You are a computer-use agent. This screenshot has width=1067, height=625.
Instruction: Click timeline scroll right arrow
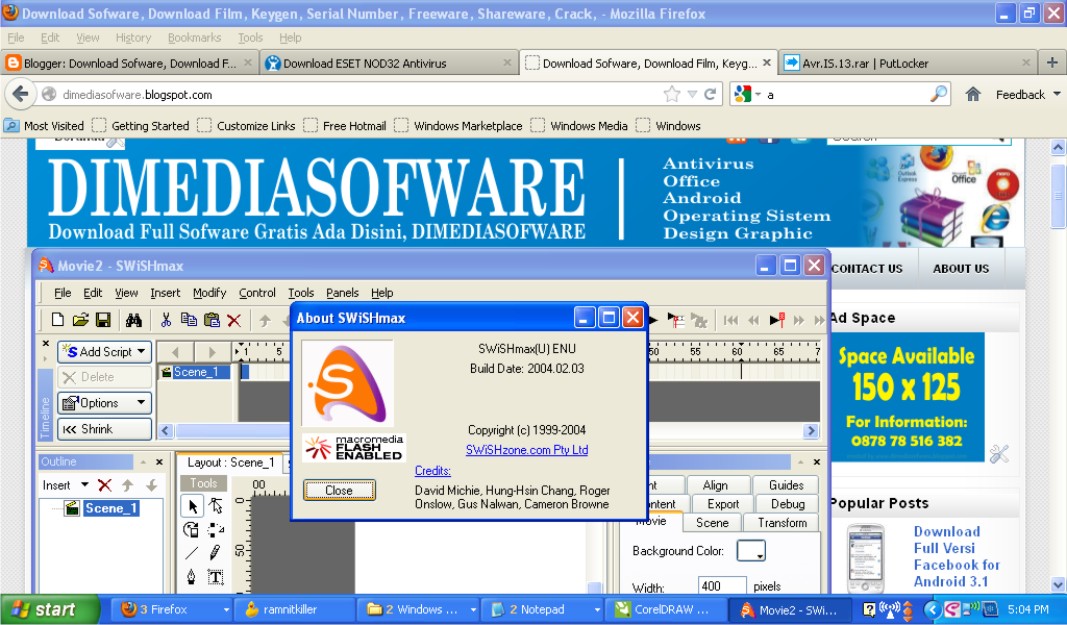pos(810,430)
